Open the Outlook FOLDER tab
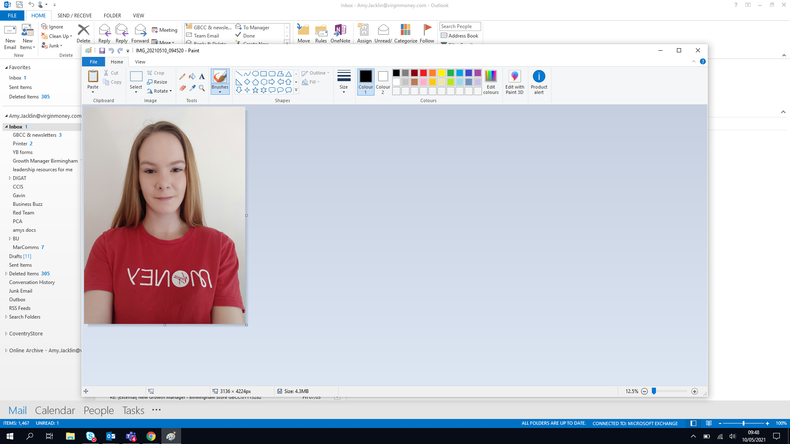This screenshot has height=444, width=790. [112, 16]
